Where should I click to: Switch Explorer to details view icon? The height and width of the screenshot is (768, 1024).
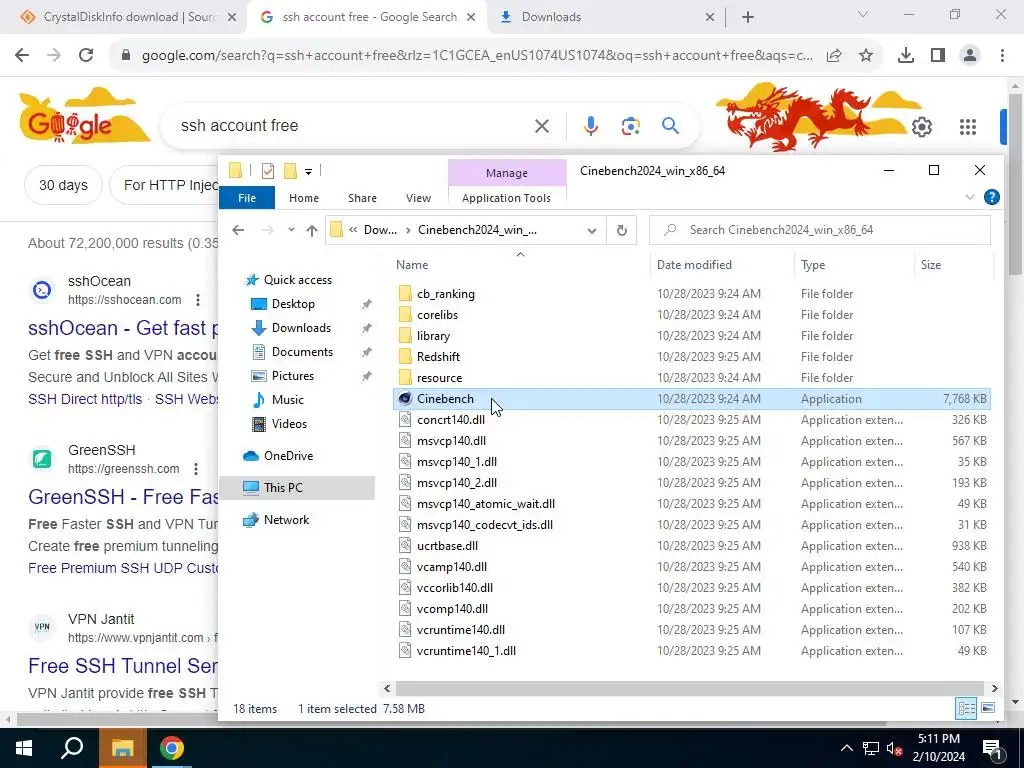pyautogui.click(x=966, y=709)
